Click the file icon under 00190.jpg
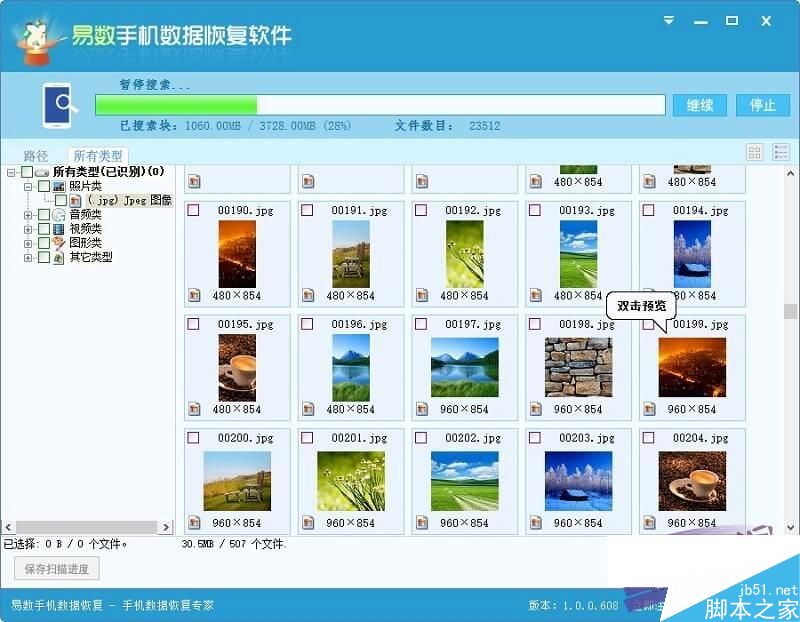This screenshot has height=622, width=800. [x=194, y=295]
